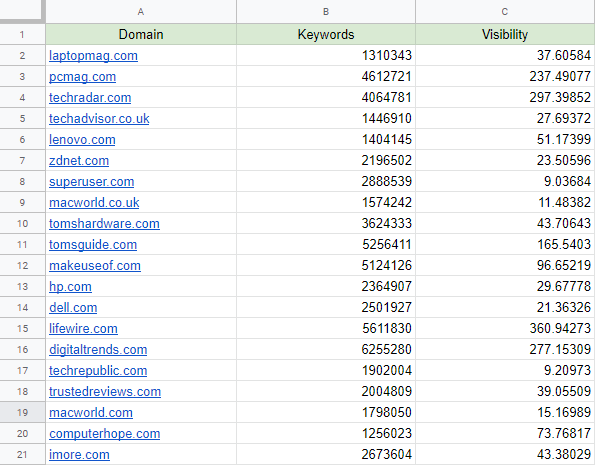Screen dimensions: 595x465
Task: Visit the dell.com link
Action: tap(73, 307)
